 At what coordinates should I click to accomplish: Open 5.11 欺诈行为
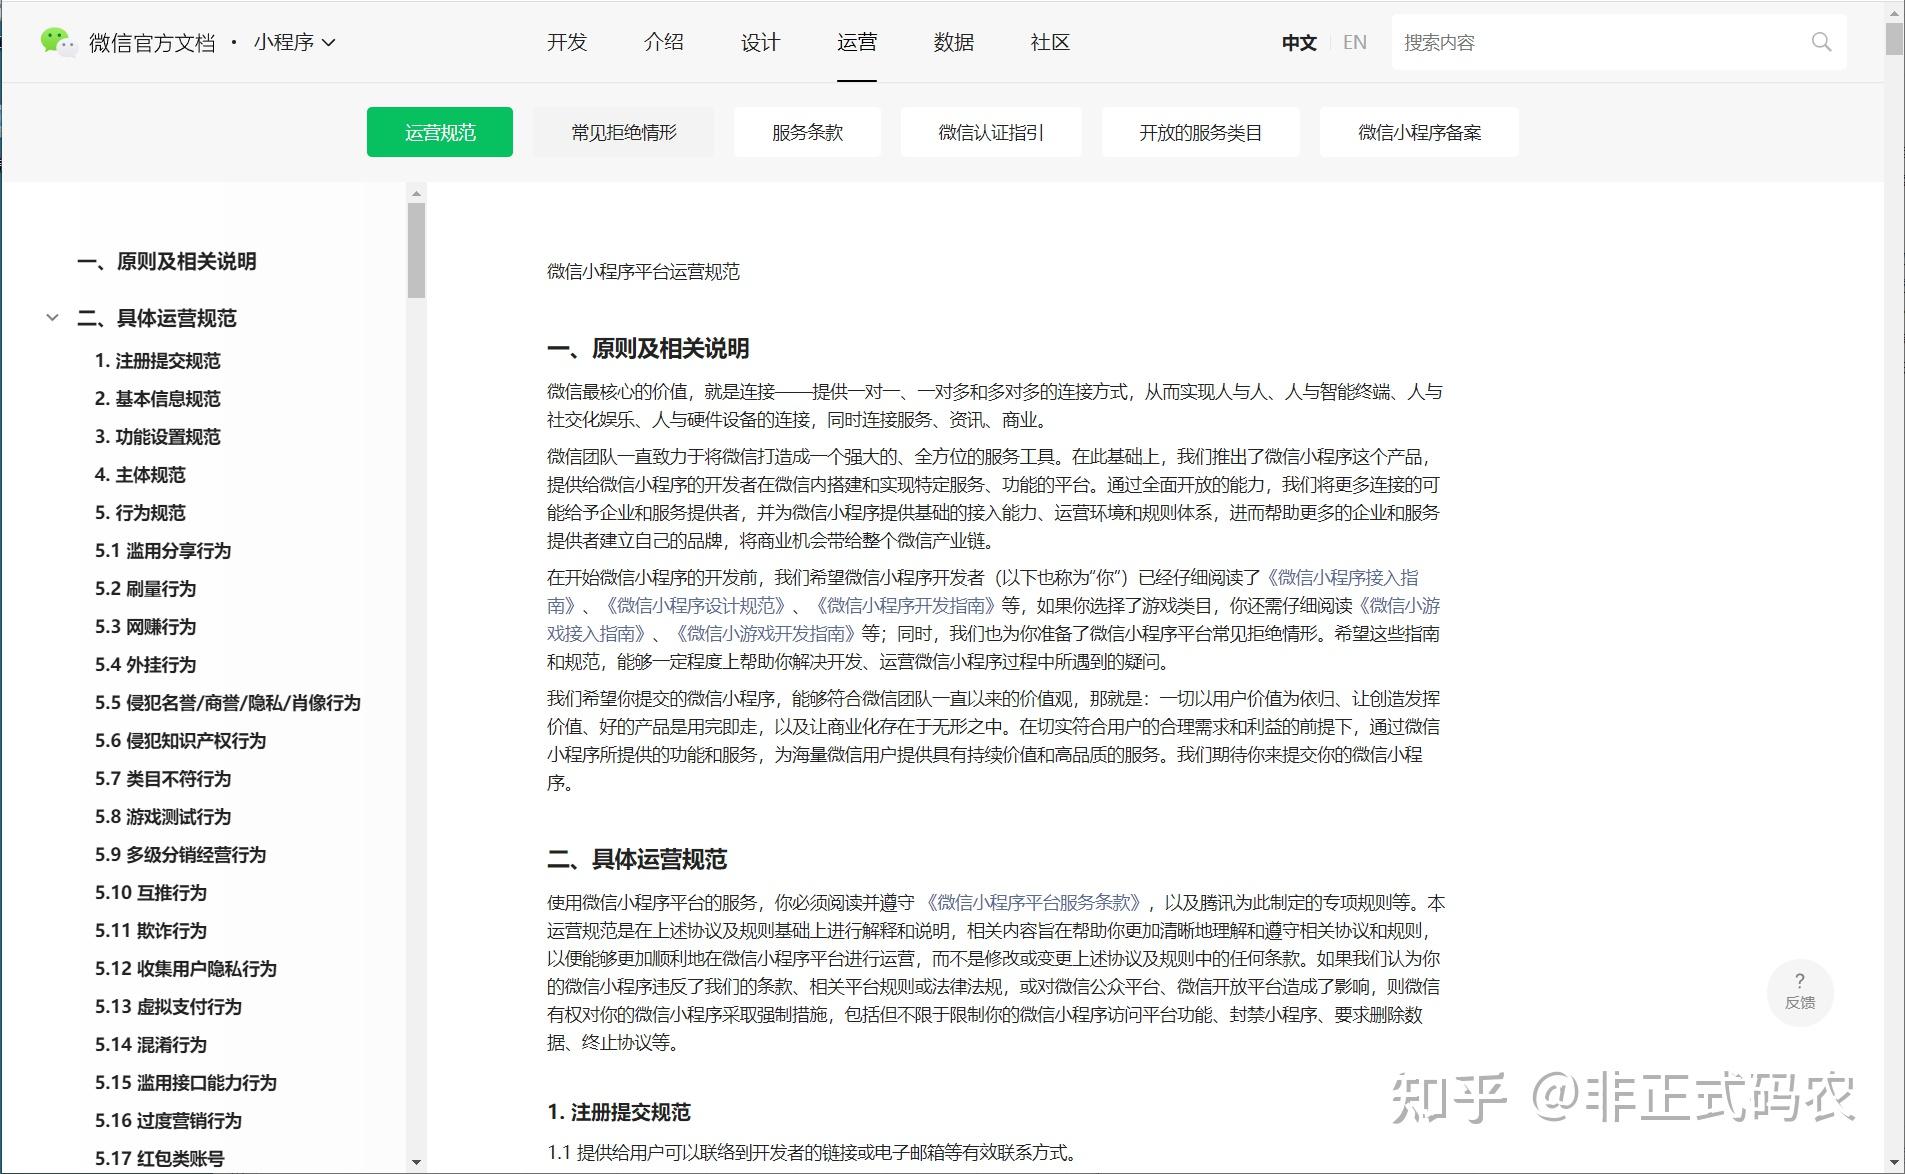pos(151,931)
